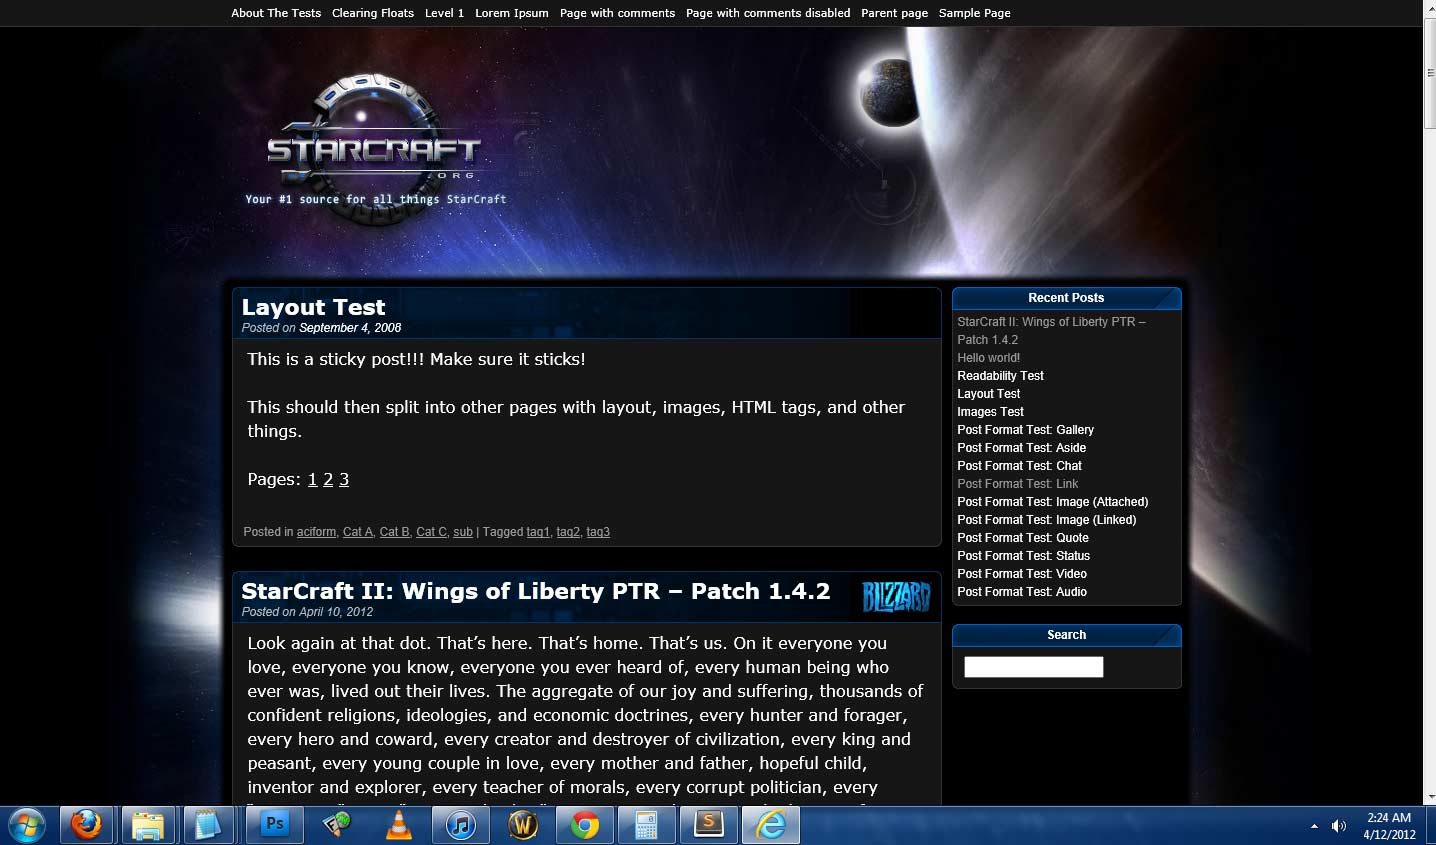The height and width of the screenshot is (845, 1436).
Task: Open the aciform category link
Action: [316, 532]
